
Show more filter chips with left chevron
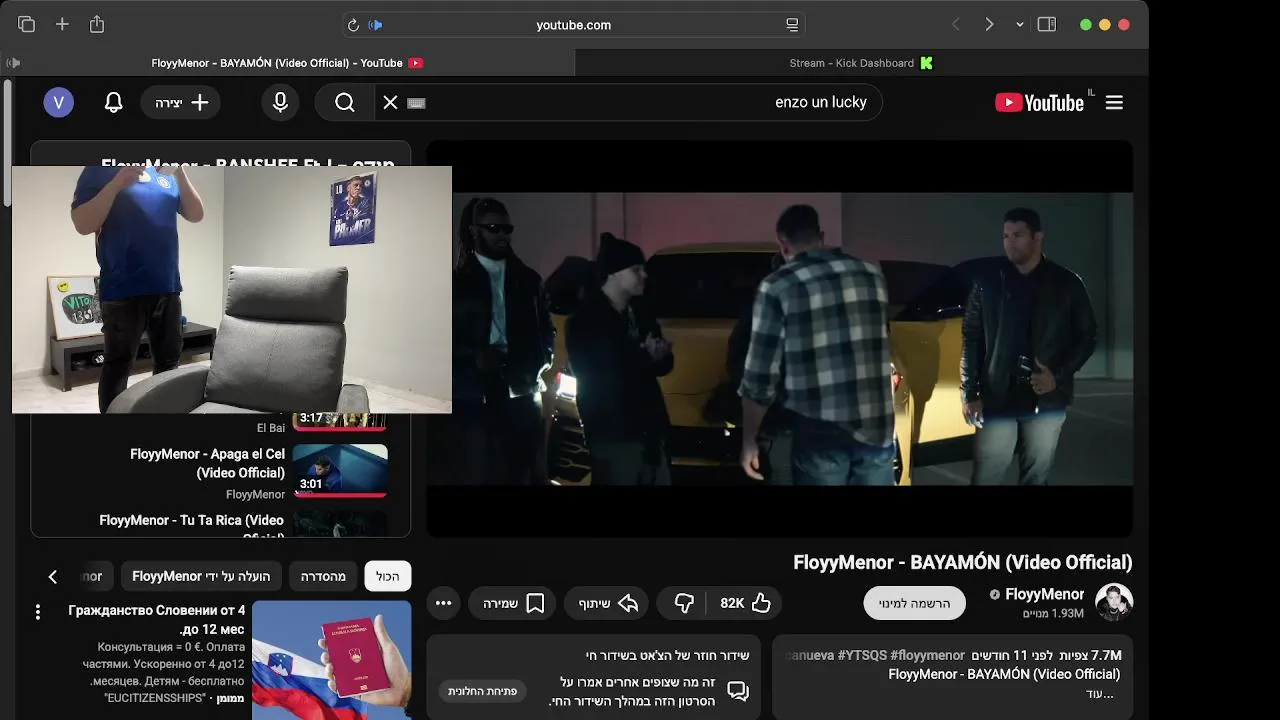pos(53,576)
